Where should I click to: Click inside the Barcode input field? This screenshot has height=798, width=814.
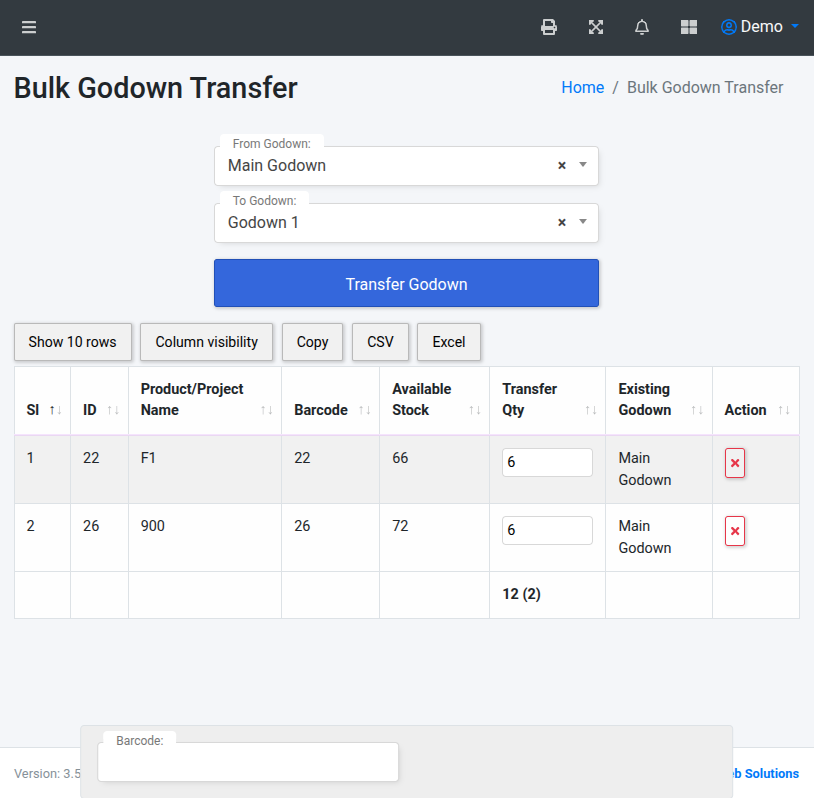coord(247,762)
